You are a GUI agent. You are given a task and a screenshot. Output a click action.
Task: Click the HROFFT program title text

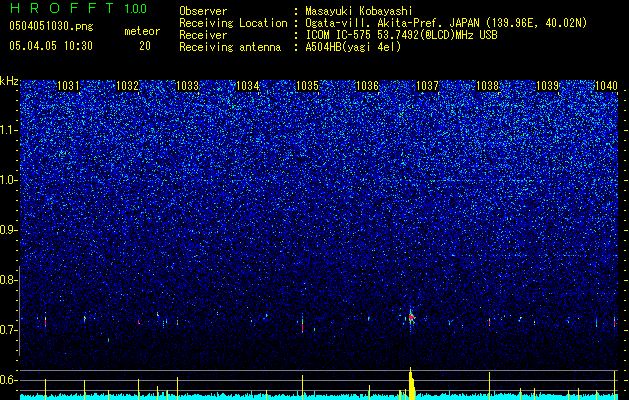click(62, 8)
